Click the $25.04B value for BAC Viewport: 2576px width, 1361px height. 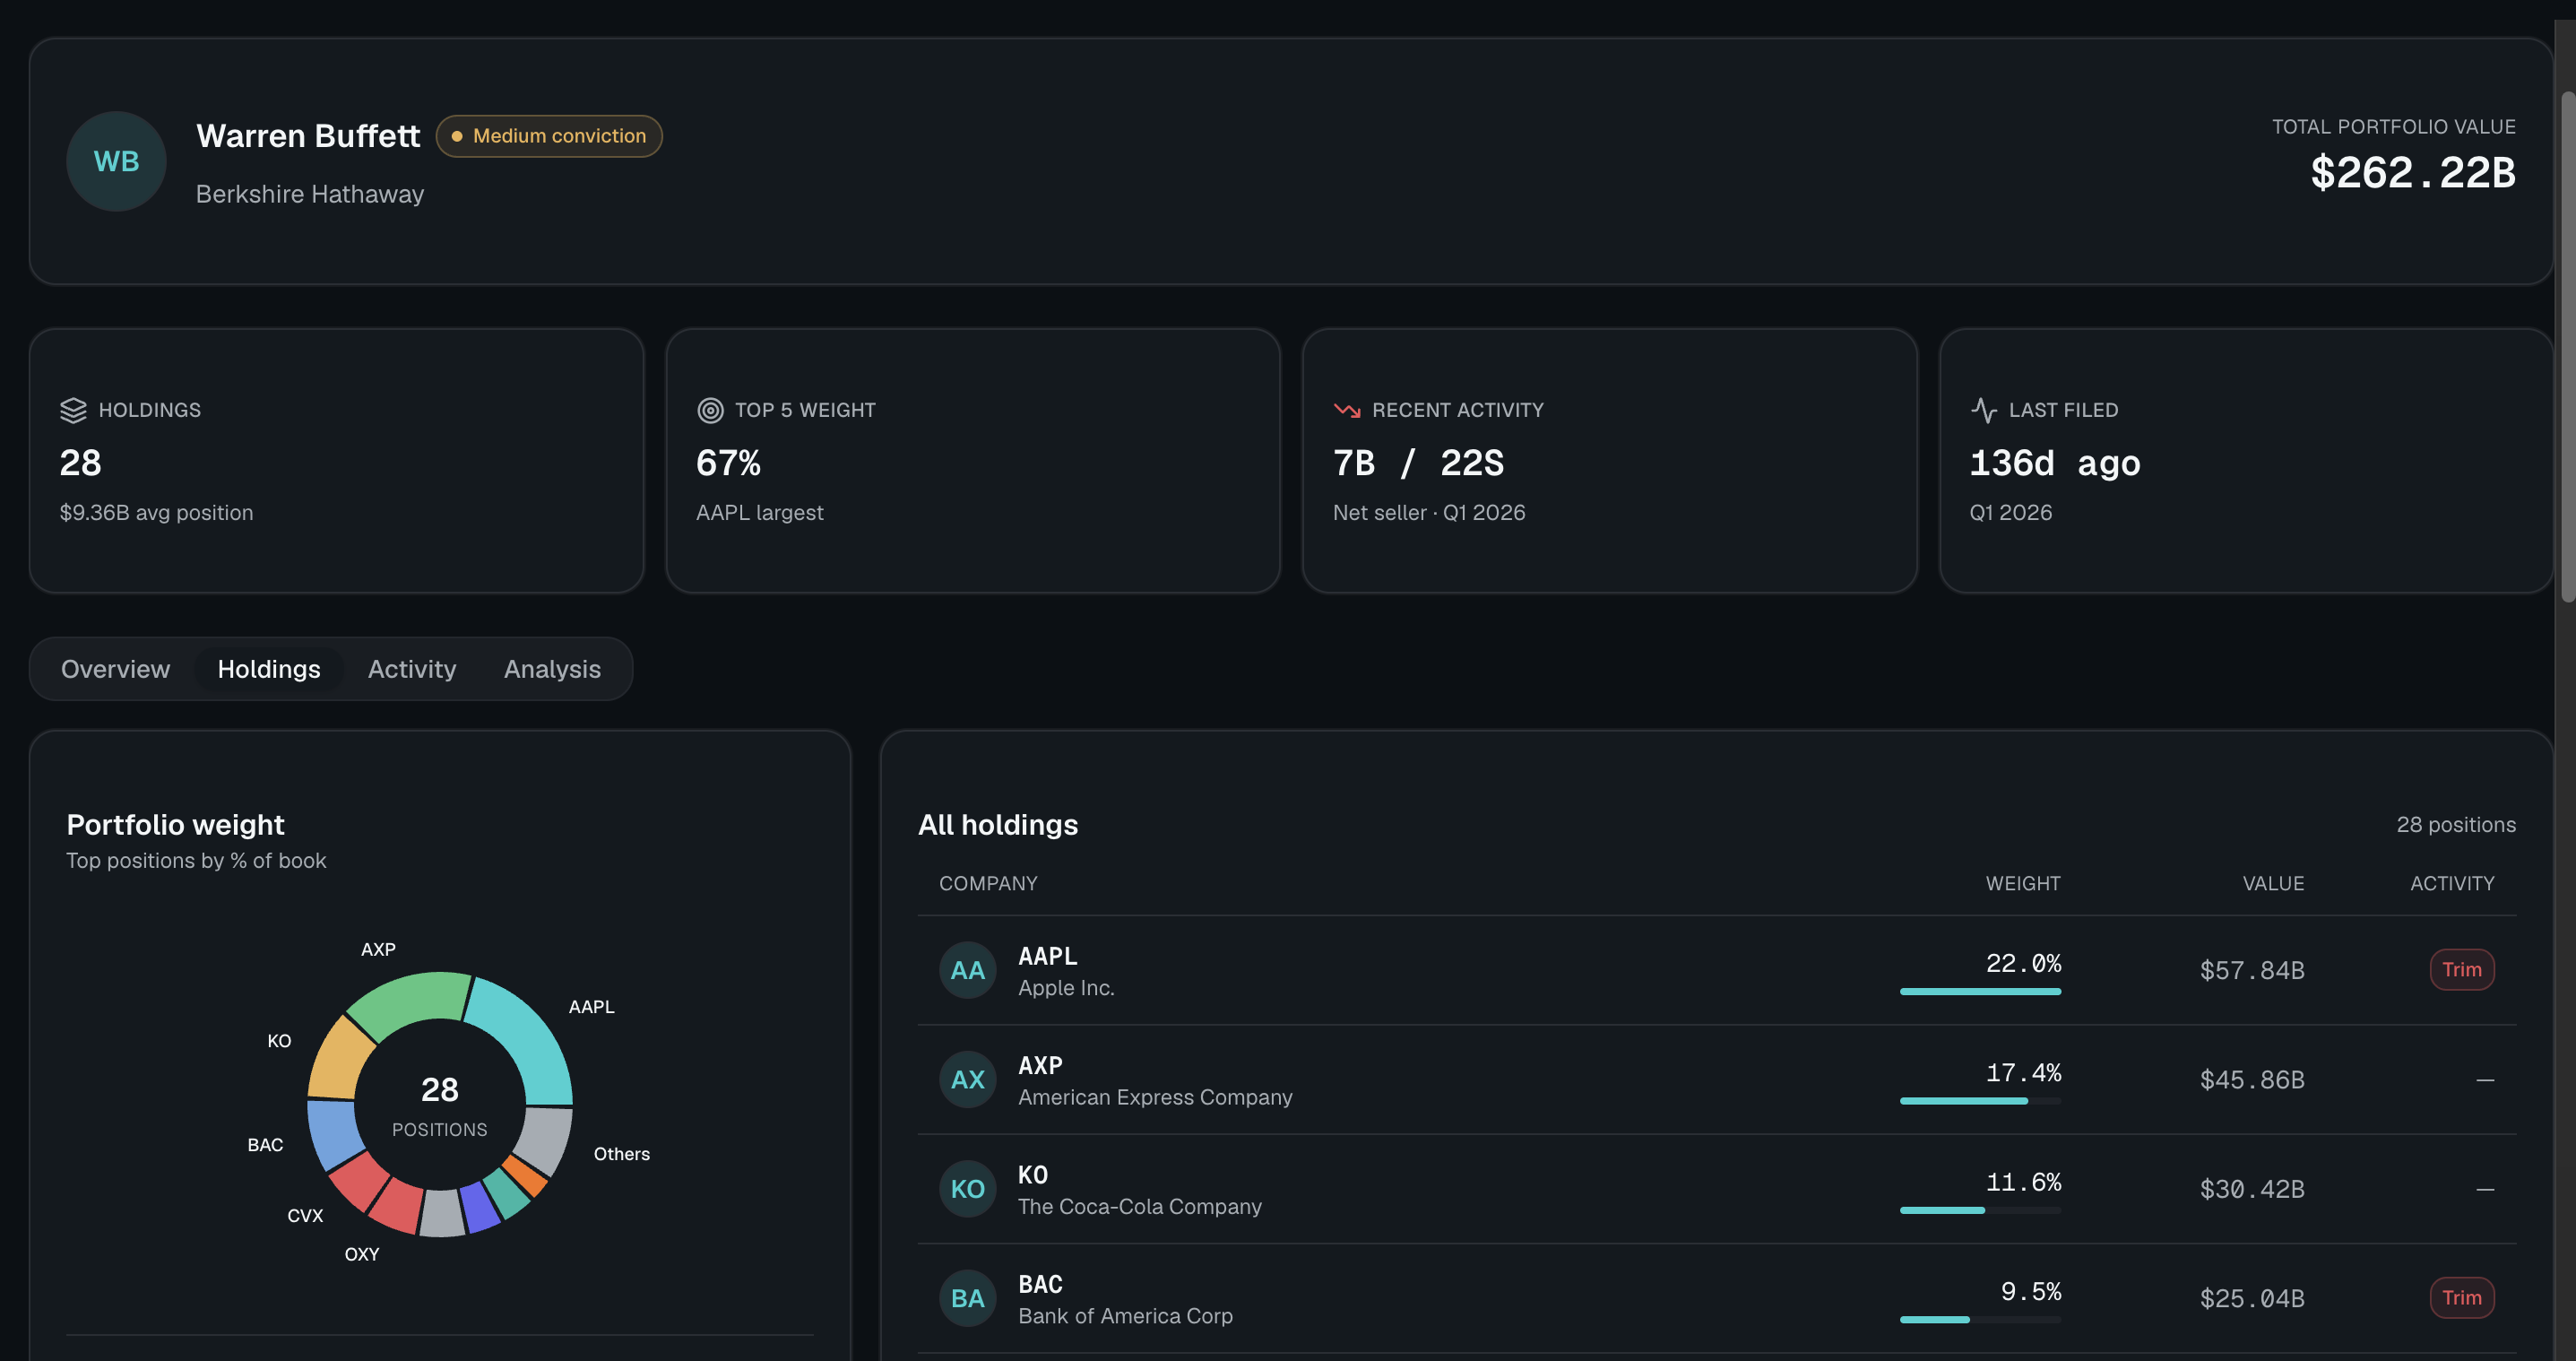click(x=2252, y=1298)
